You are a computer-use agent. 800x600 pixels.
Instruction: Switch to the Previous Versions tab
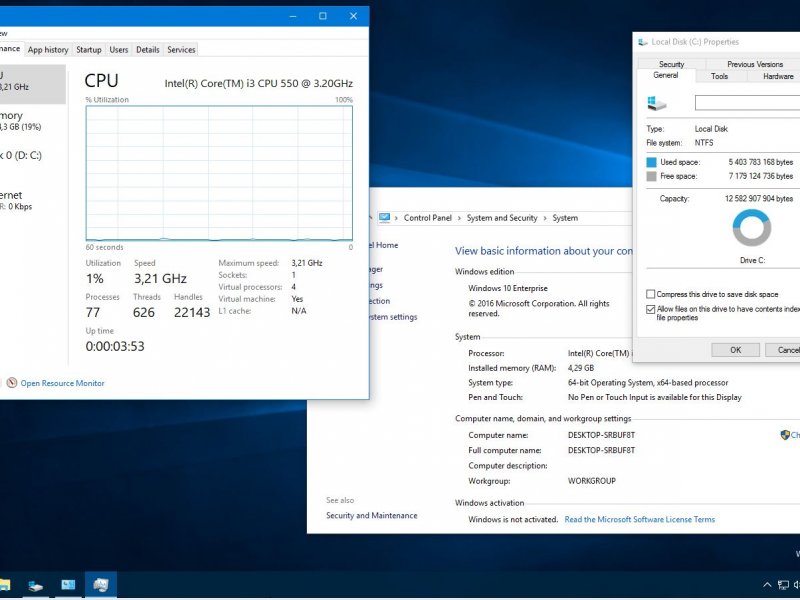755,64
